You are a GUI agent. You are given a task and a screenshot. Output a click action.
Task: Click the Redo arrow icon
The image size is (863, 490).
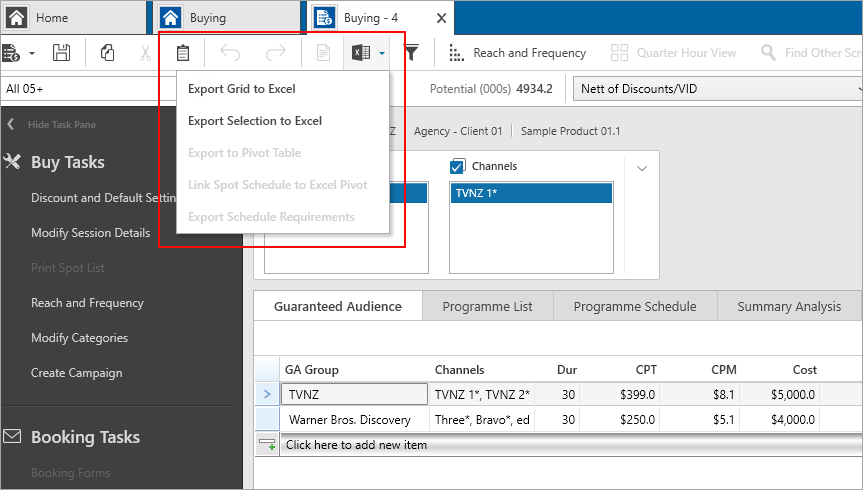(x=275, y=53)
